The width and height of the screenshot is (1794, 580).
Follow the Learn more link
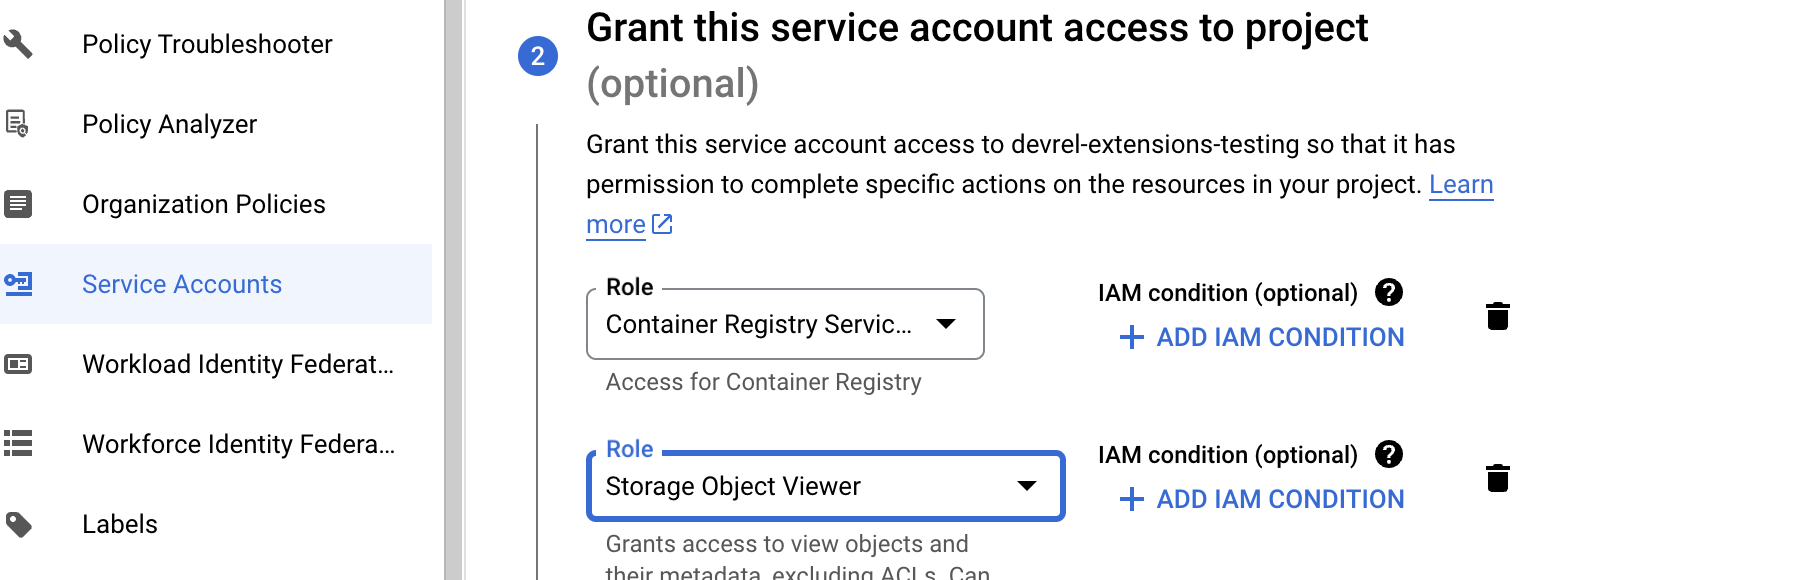pyautogui.click(x=1460, y=185)
